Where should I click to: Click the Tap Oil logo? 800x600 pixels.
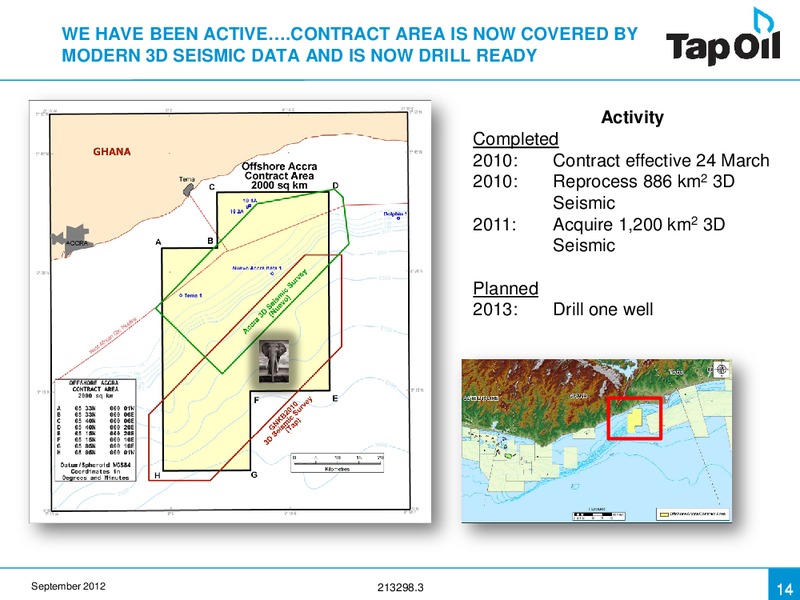point(723,37)
